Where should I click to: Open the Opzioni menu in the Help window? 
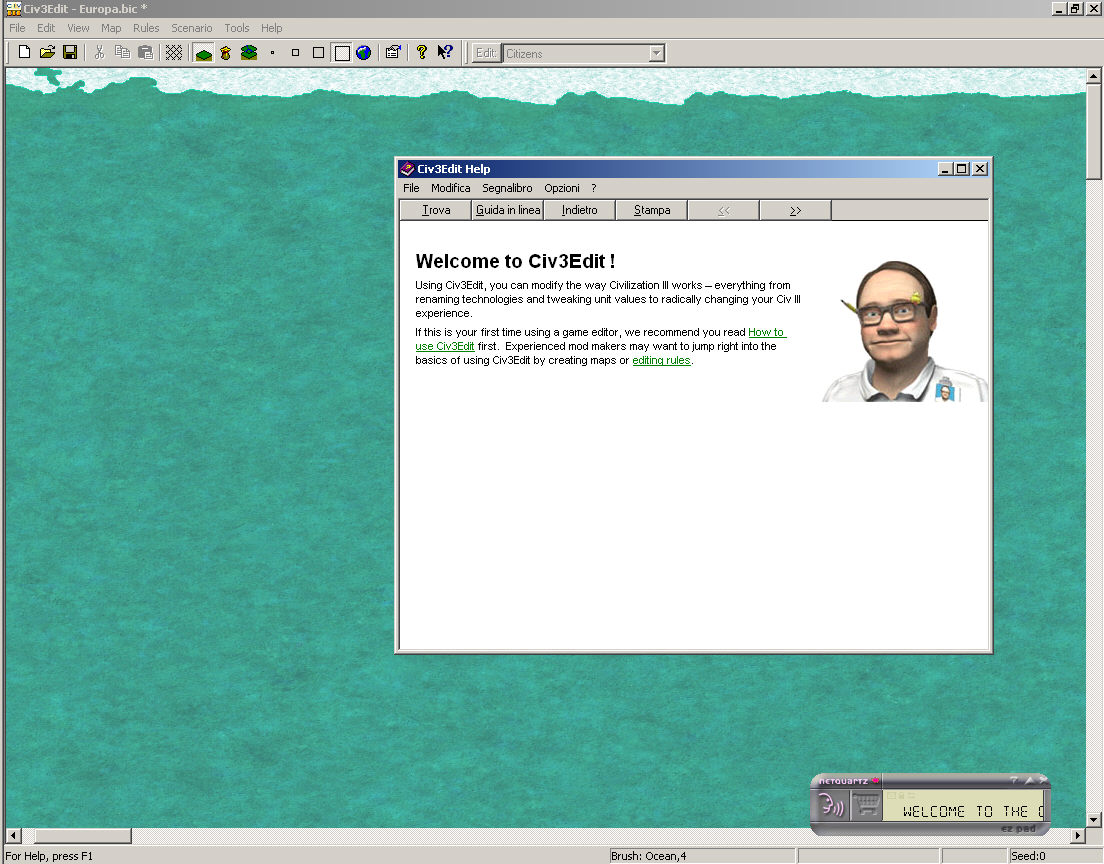[x=562, y=188]
